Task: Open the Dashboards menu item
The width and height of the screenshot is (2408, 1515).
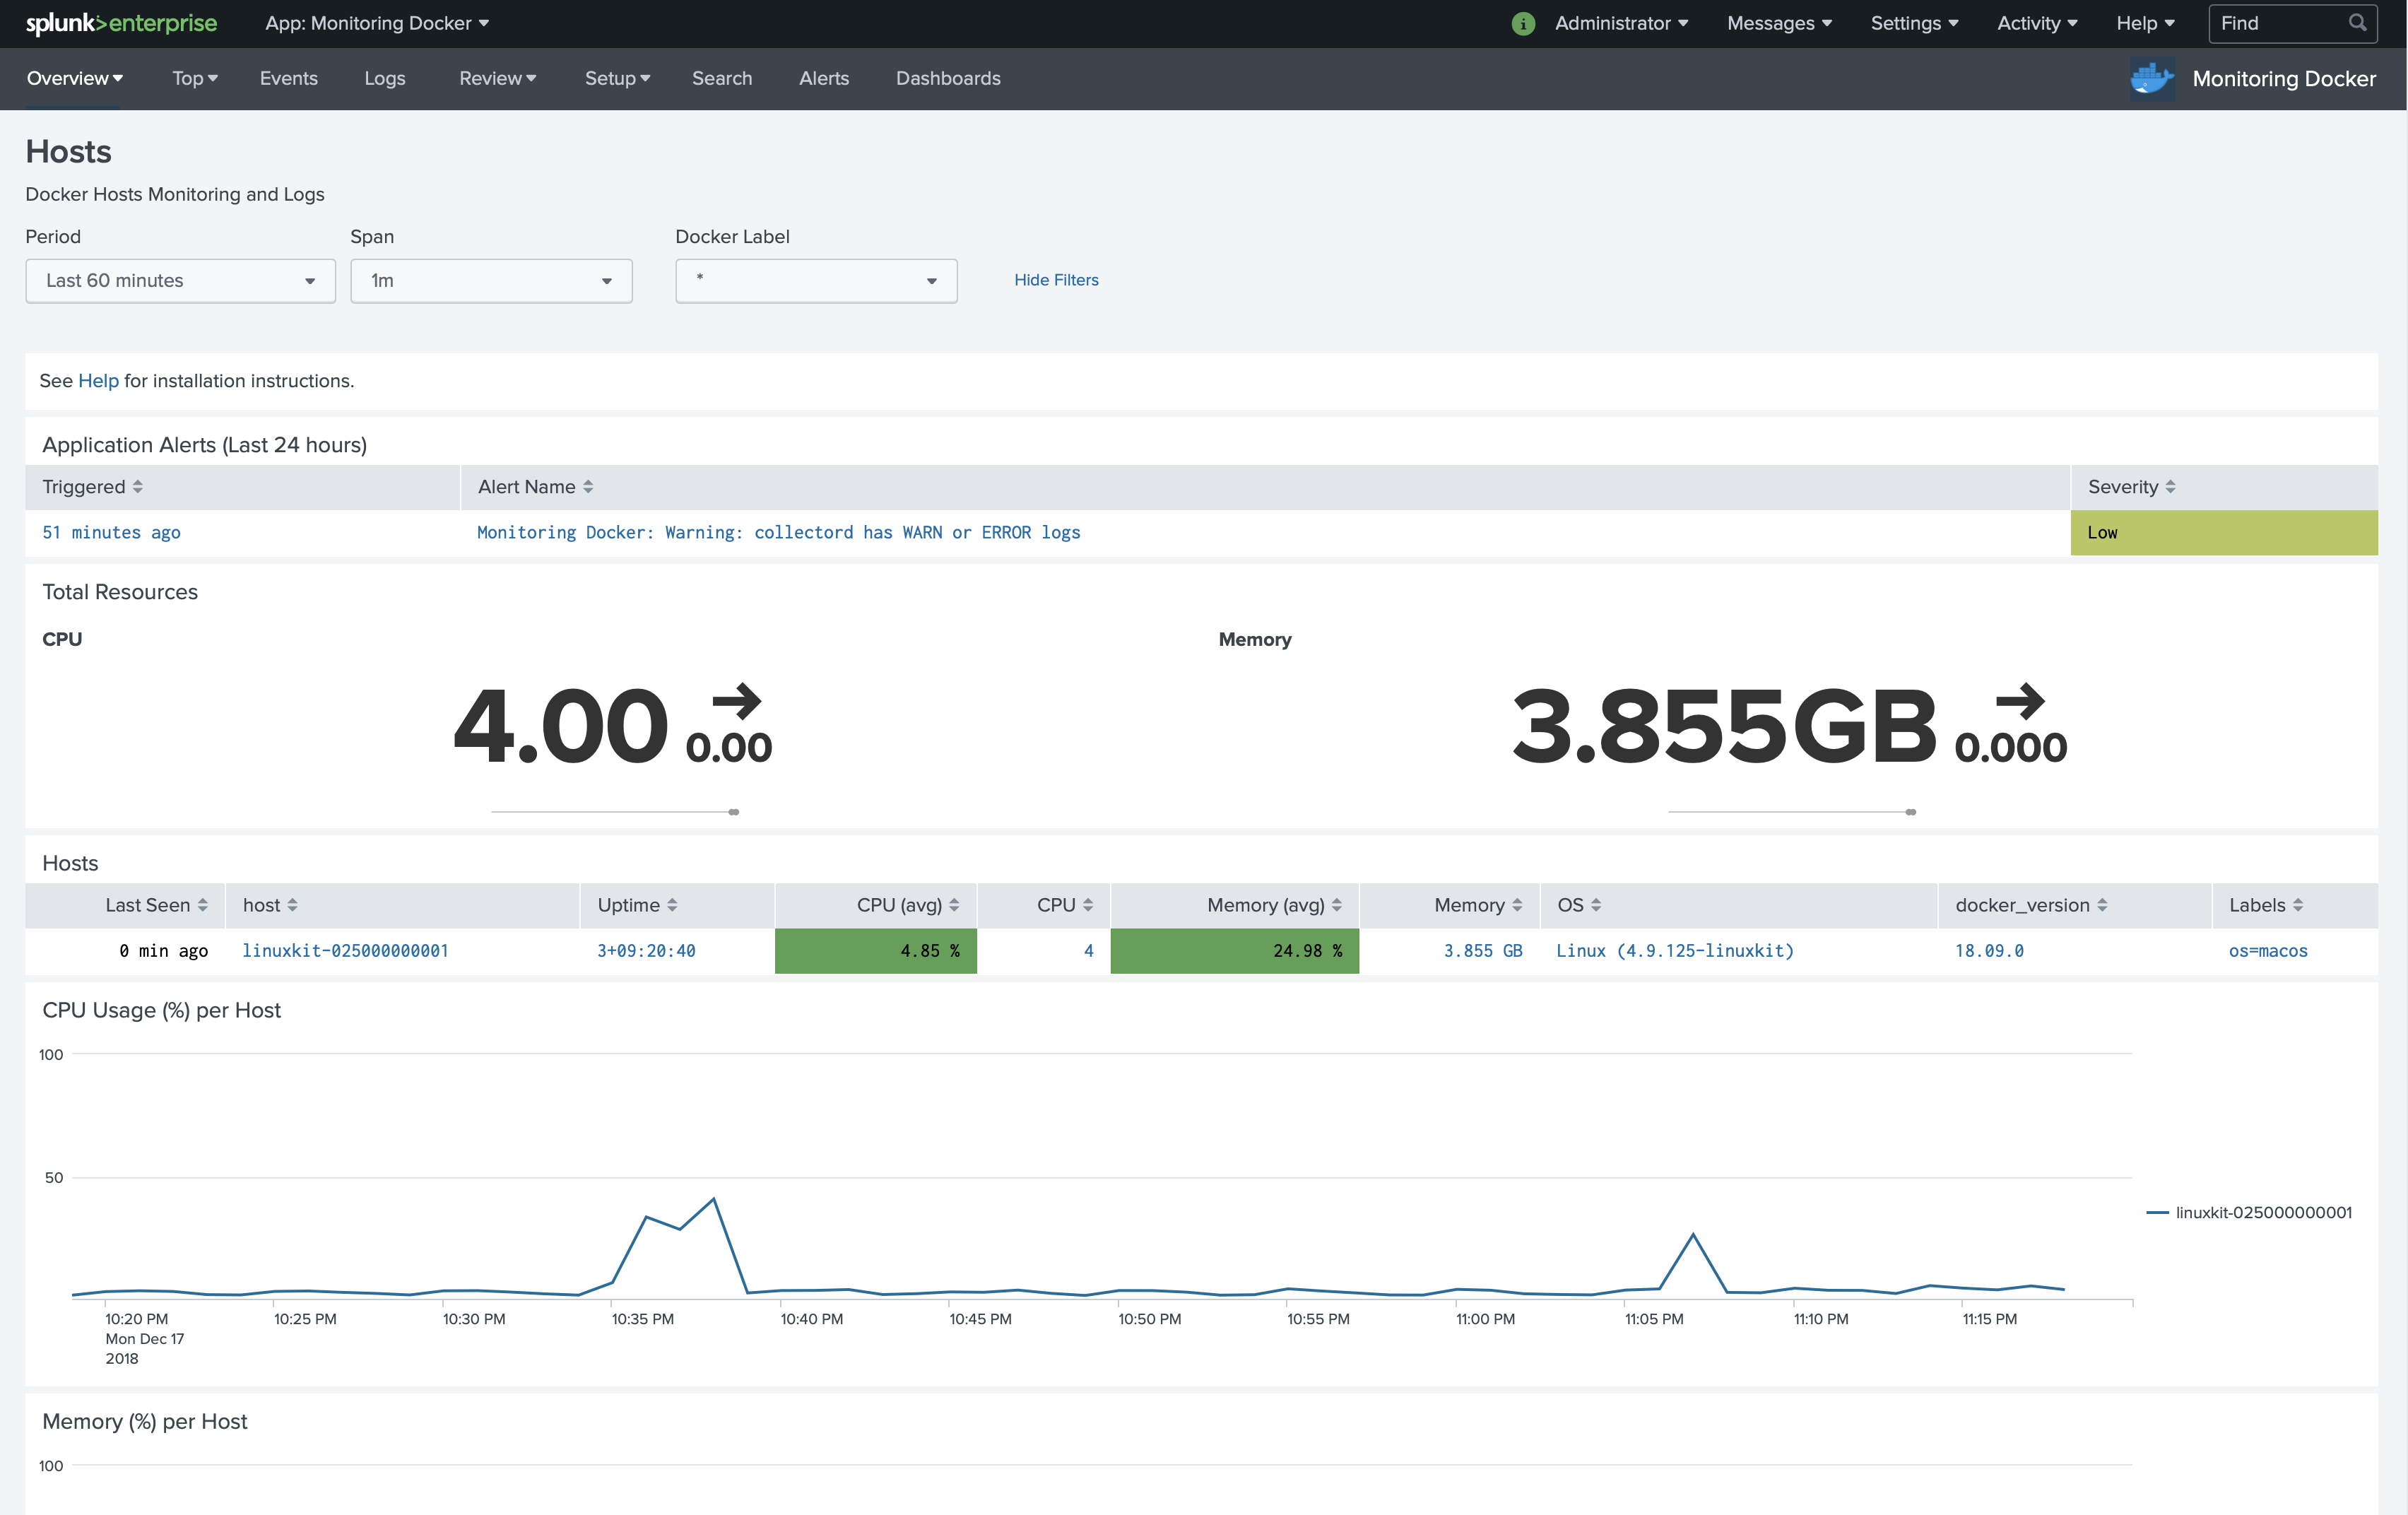Action: [948, 78]
